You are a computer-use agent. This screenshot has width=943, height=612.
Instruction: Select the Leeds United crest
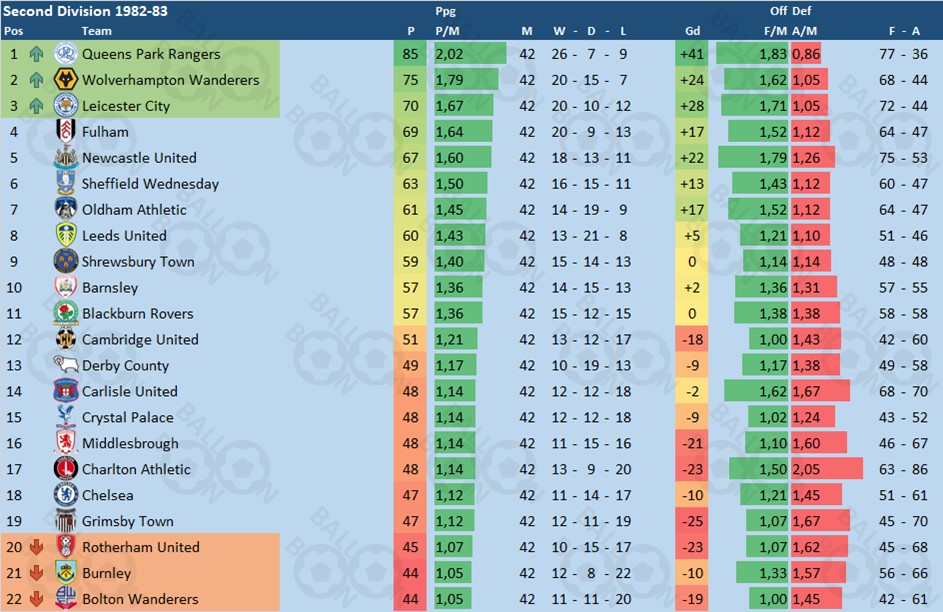pos(66,235)
